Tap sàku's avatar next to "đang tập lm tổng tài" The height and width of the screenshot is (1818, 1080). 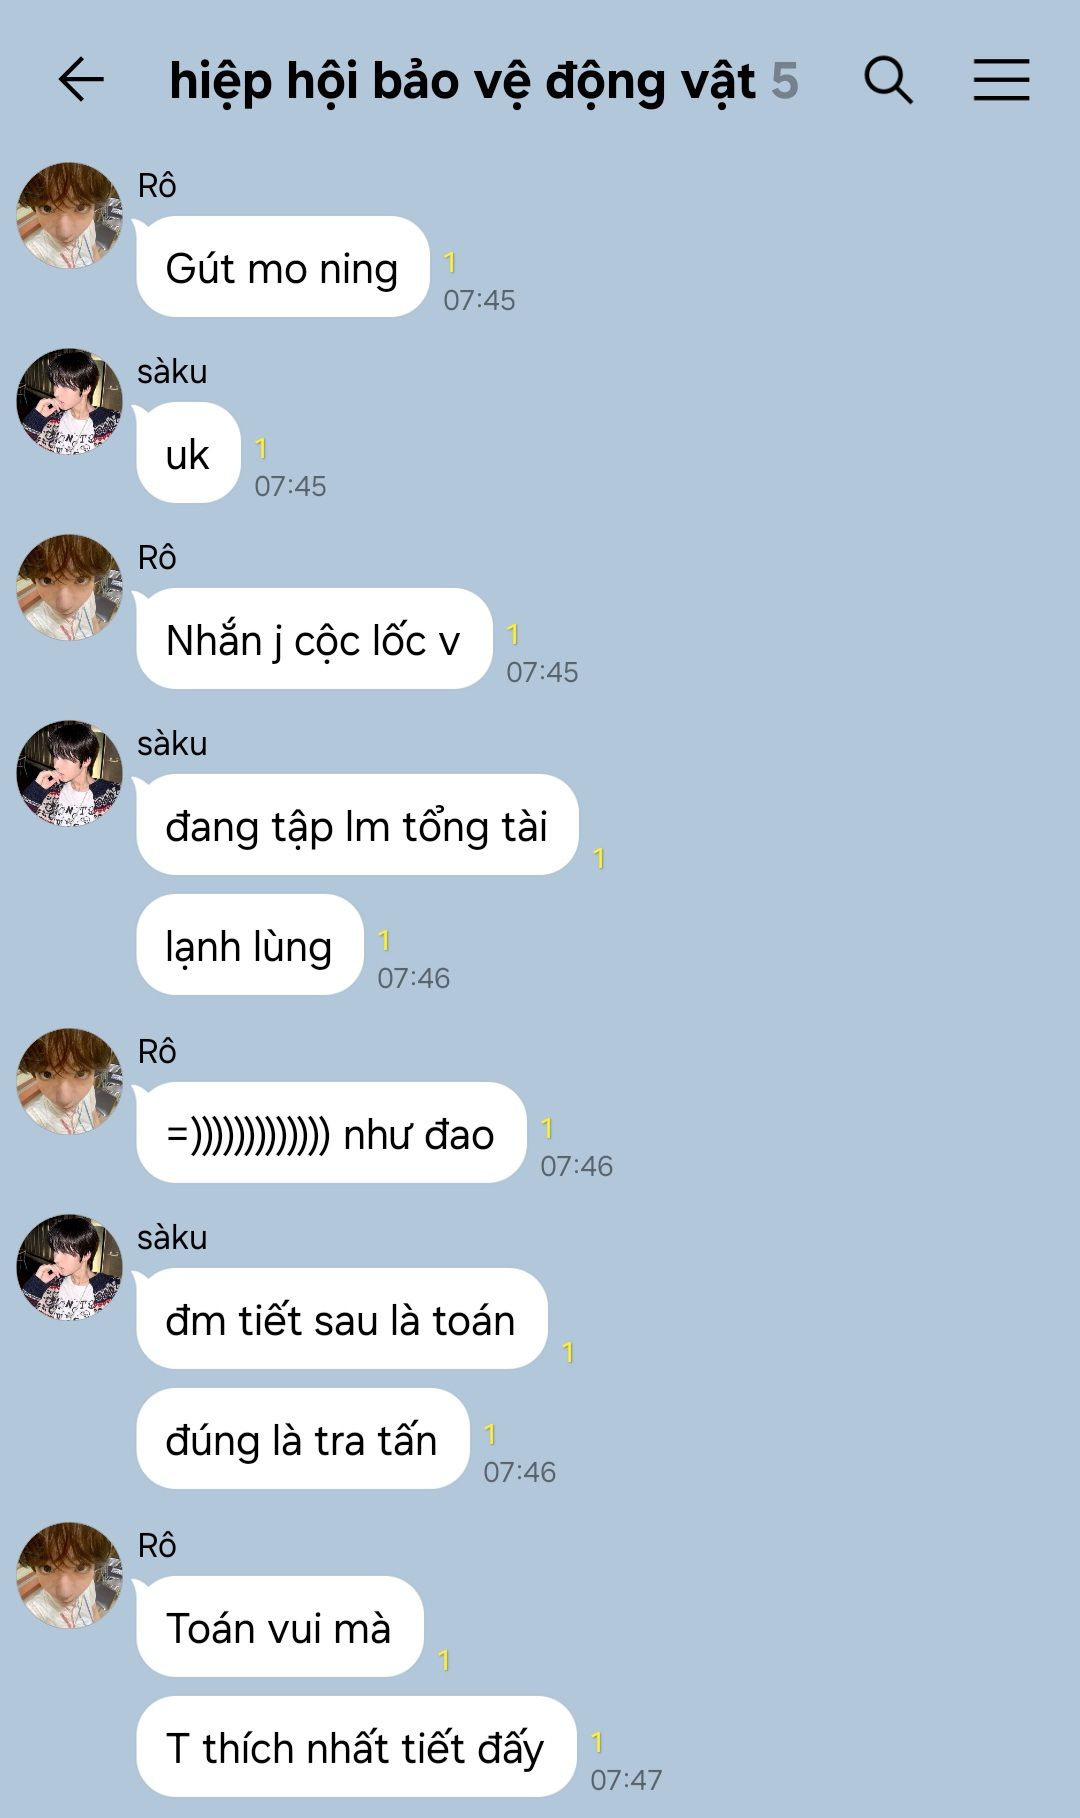69,773
